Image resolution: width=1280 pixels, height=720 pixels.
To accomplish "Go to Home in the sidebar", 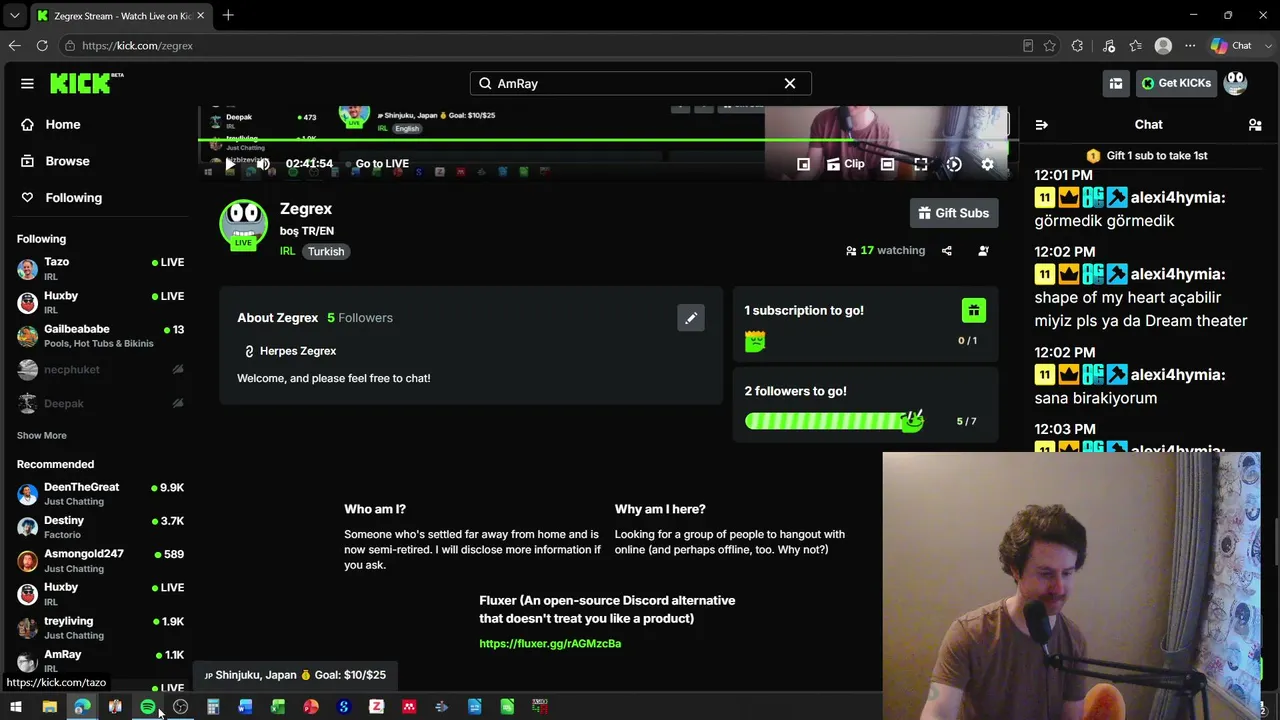I will pos(62,124).
